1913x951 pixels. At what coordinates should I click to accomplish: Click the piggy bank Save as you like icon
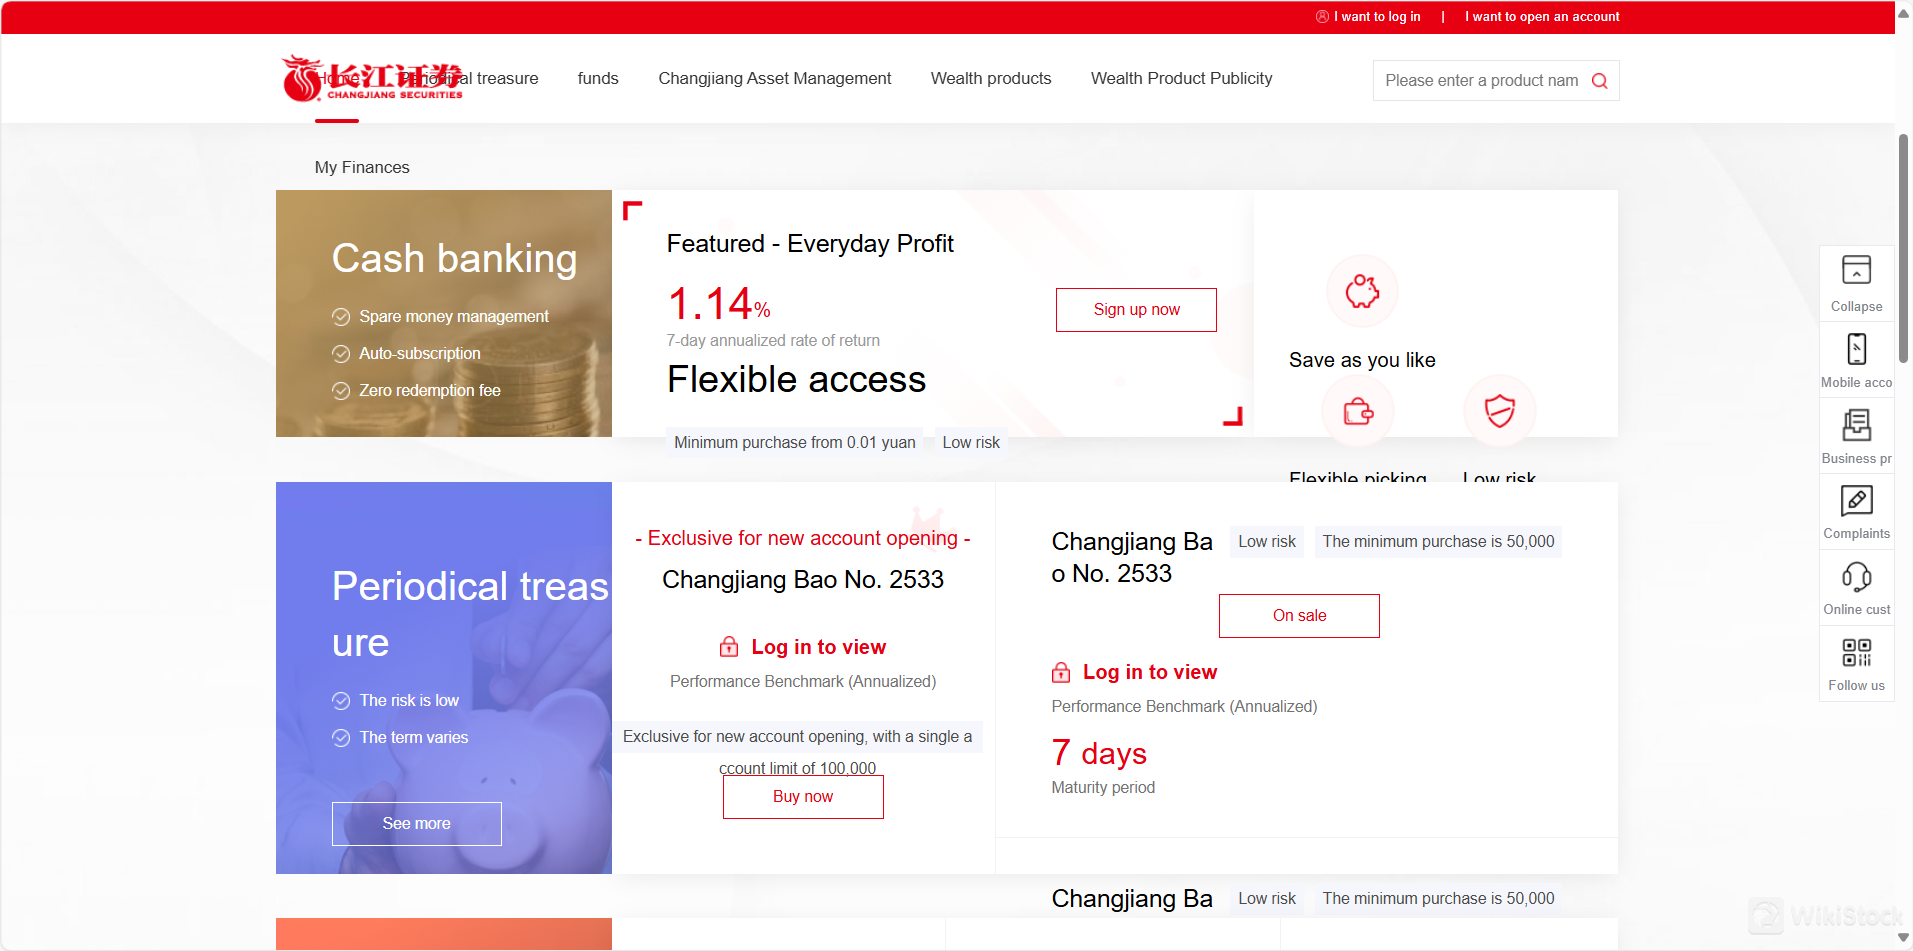pyautogui.click(x=1361, y=292)
